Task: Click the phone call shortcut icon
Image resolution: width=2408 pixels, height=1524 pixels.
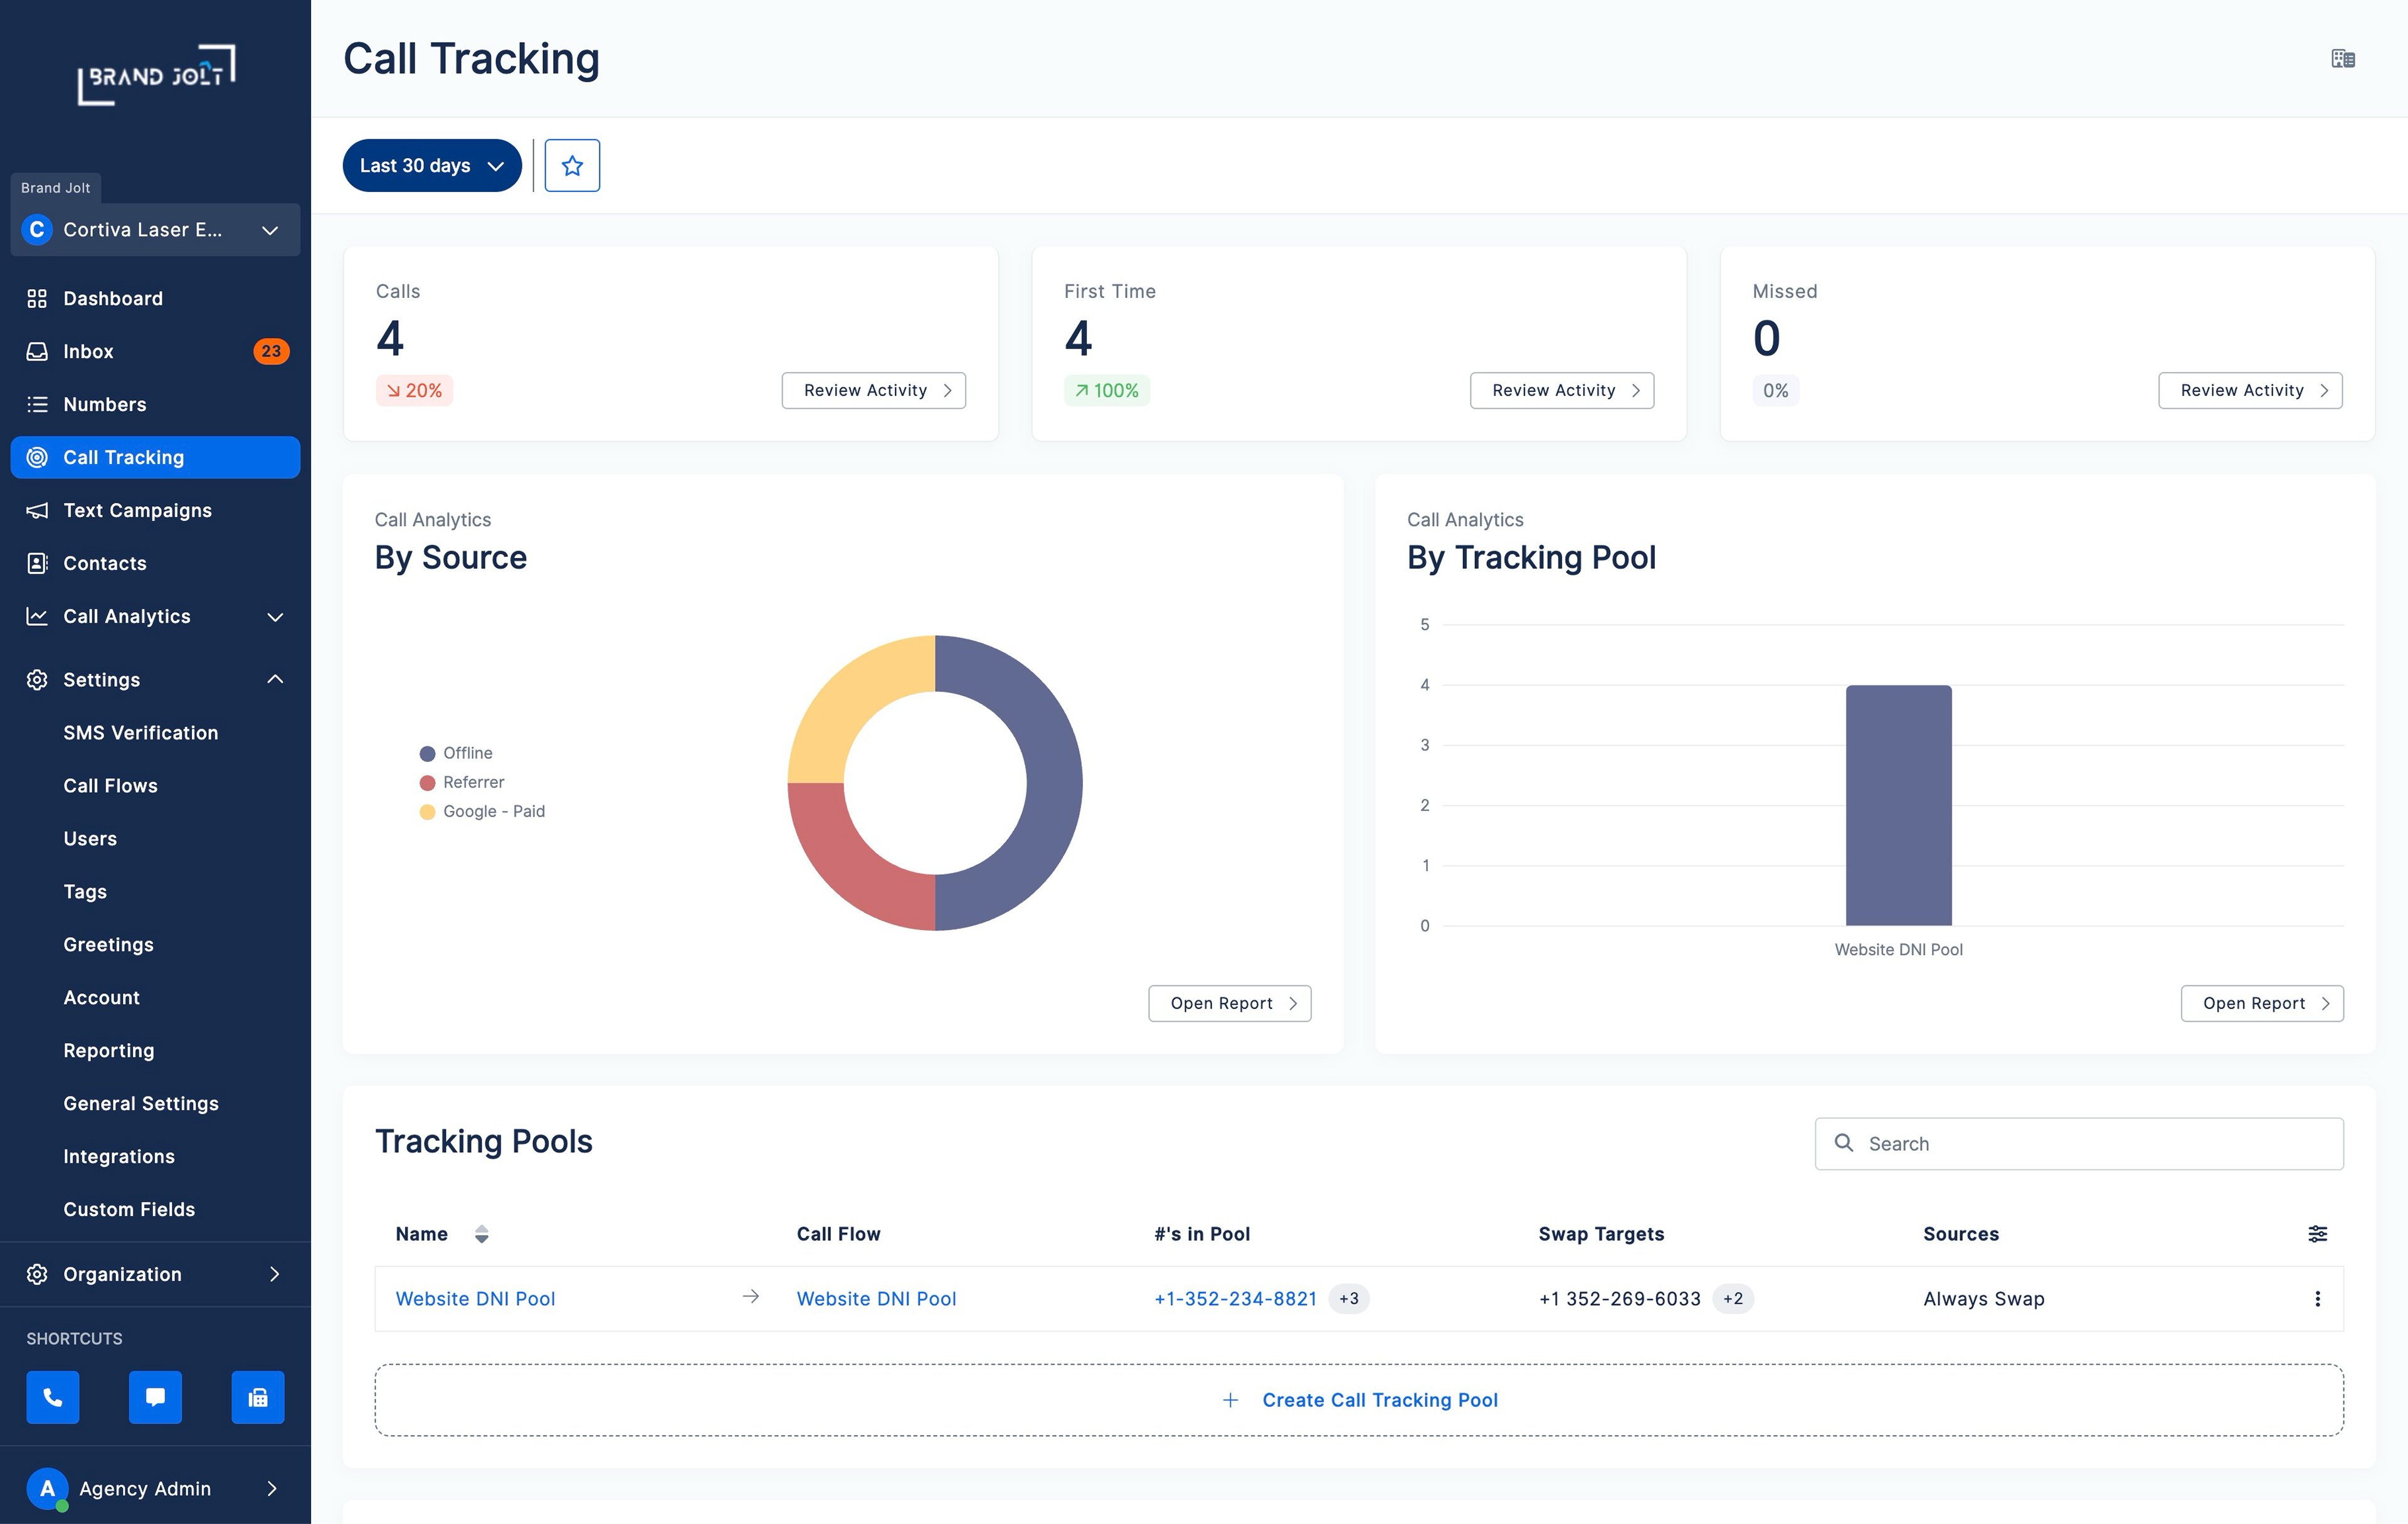Action: 52,1396
